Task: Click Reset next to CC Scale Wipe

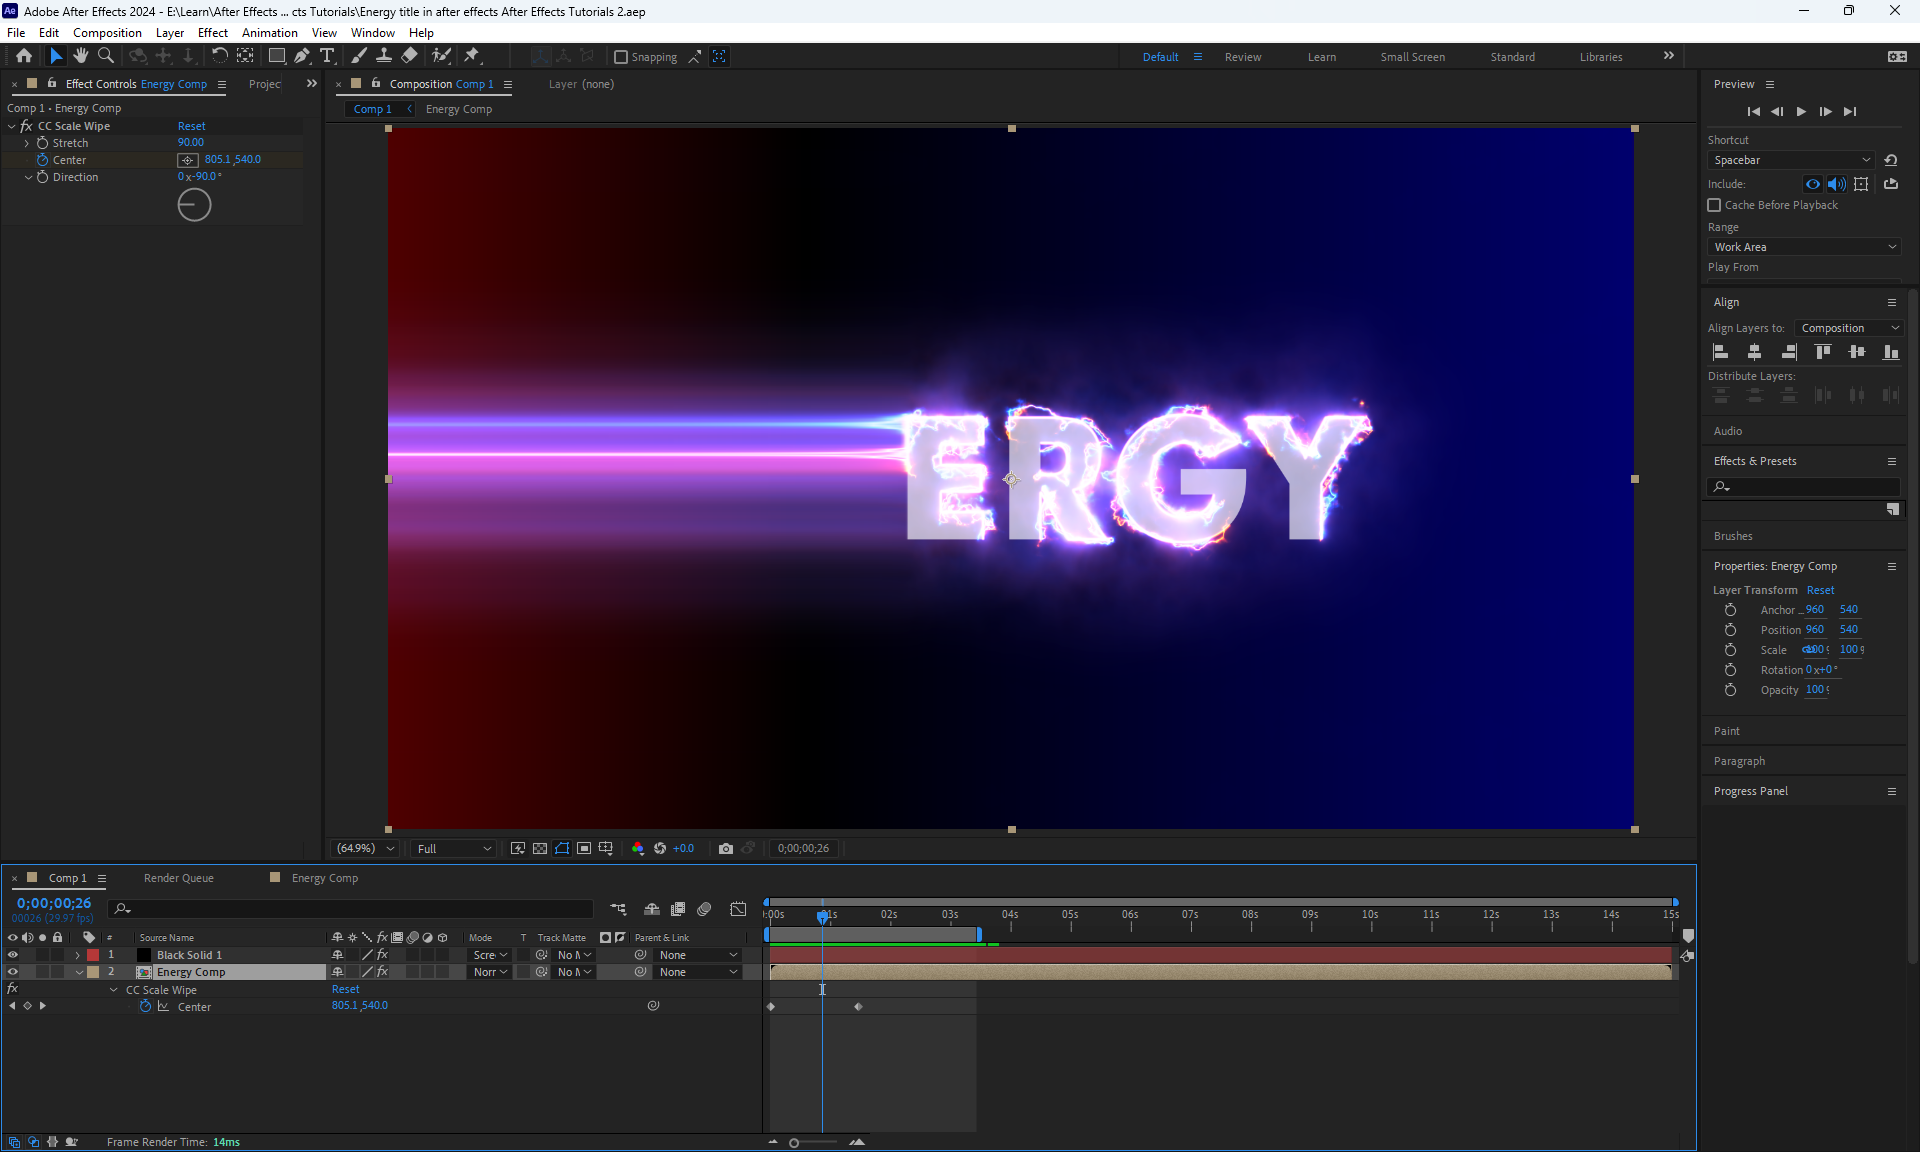Action: click(x=191, y=126)
